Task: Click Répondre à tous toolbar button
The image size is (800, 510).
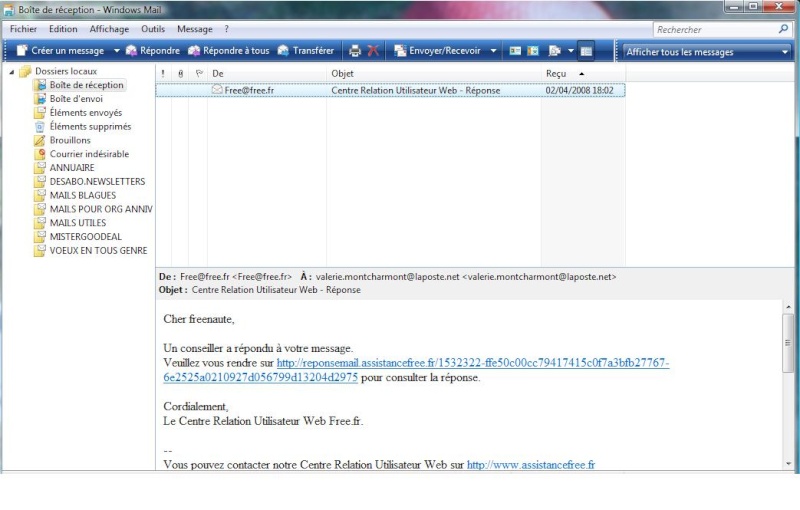Action: click(x=229, y=50)
